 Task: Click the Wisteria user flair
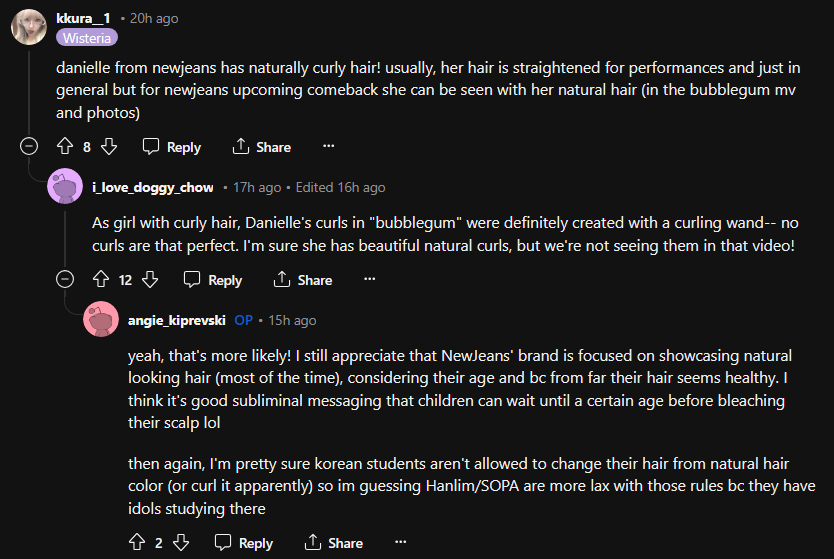pyautogui.click(x=87, y=38)
